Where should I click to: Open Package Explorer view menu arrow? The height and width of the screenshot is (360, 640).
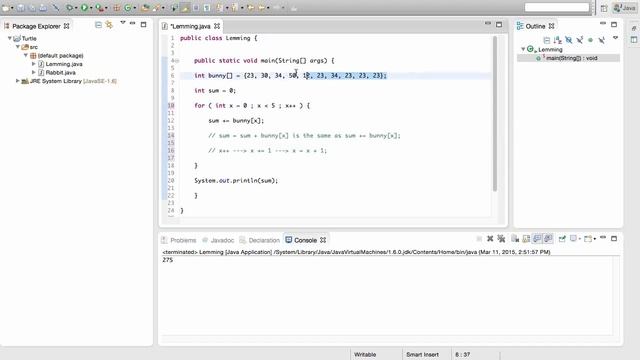[x=122, y=23]
